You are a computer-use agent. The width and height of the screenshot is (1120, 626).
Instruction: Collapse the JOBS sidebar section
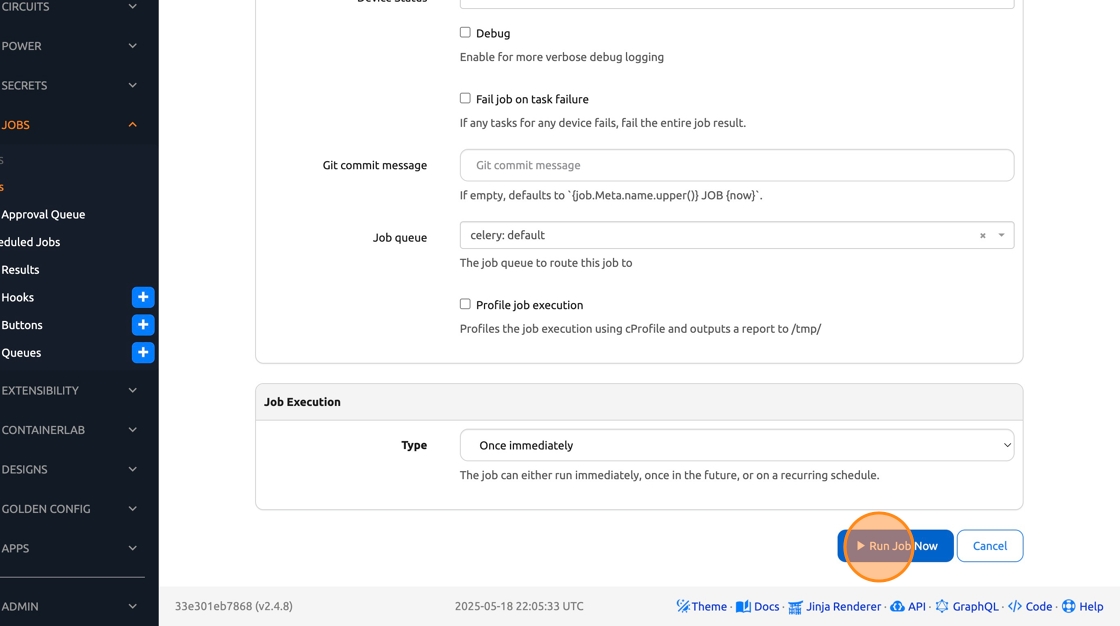[132, 125]
